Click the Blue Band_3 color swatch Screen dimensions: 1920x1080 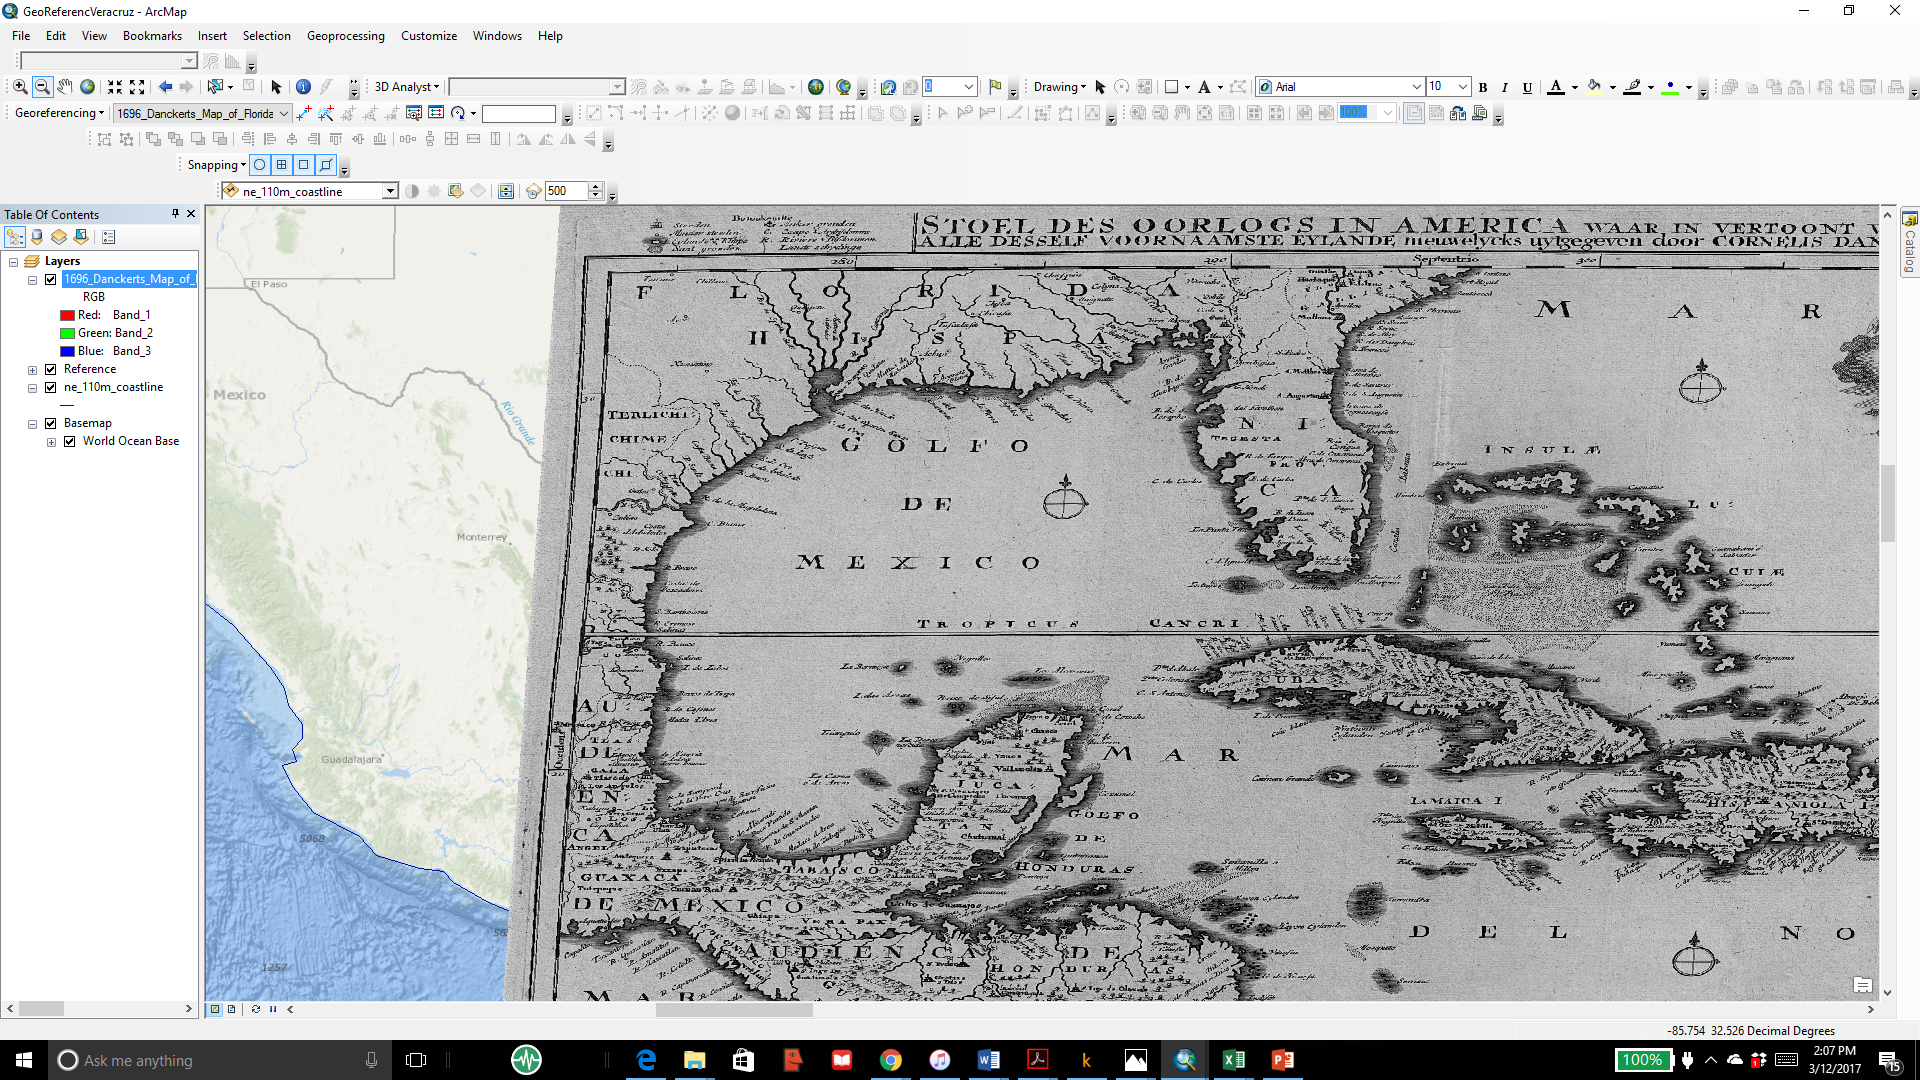click(x=67, y=351)
